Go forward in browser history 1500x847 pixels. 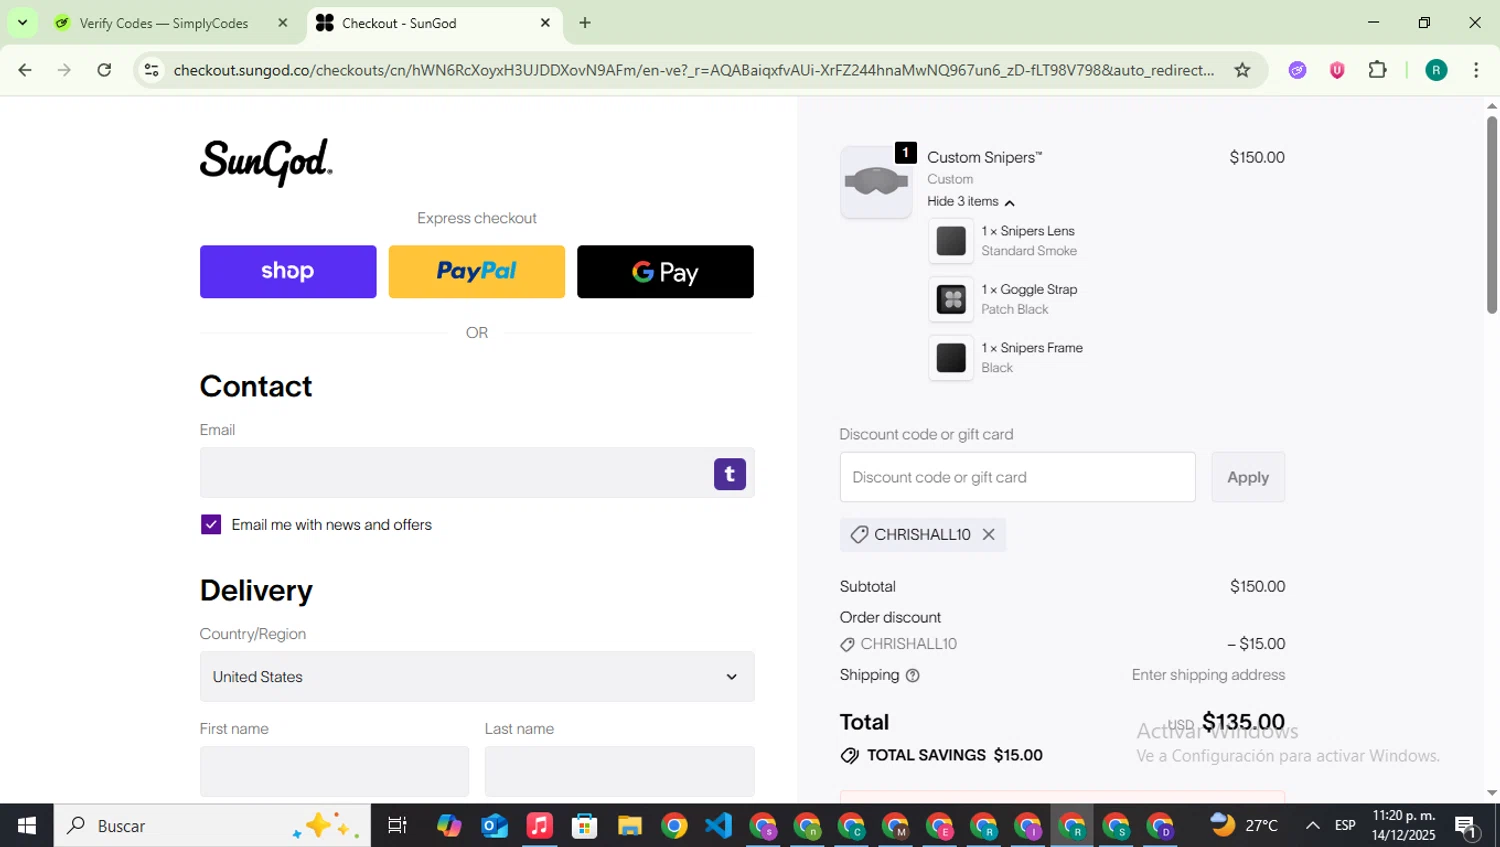64,70
